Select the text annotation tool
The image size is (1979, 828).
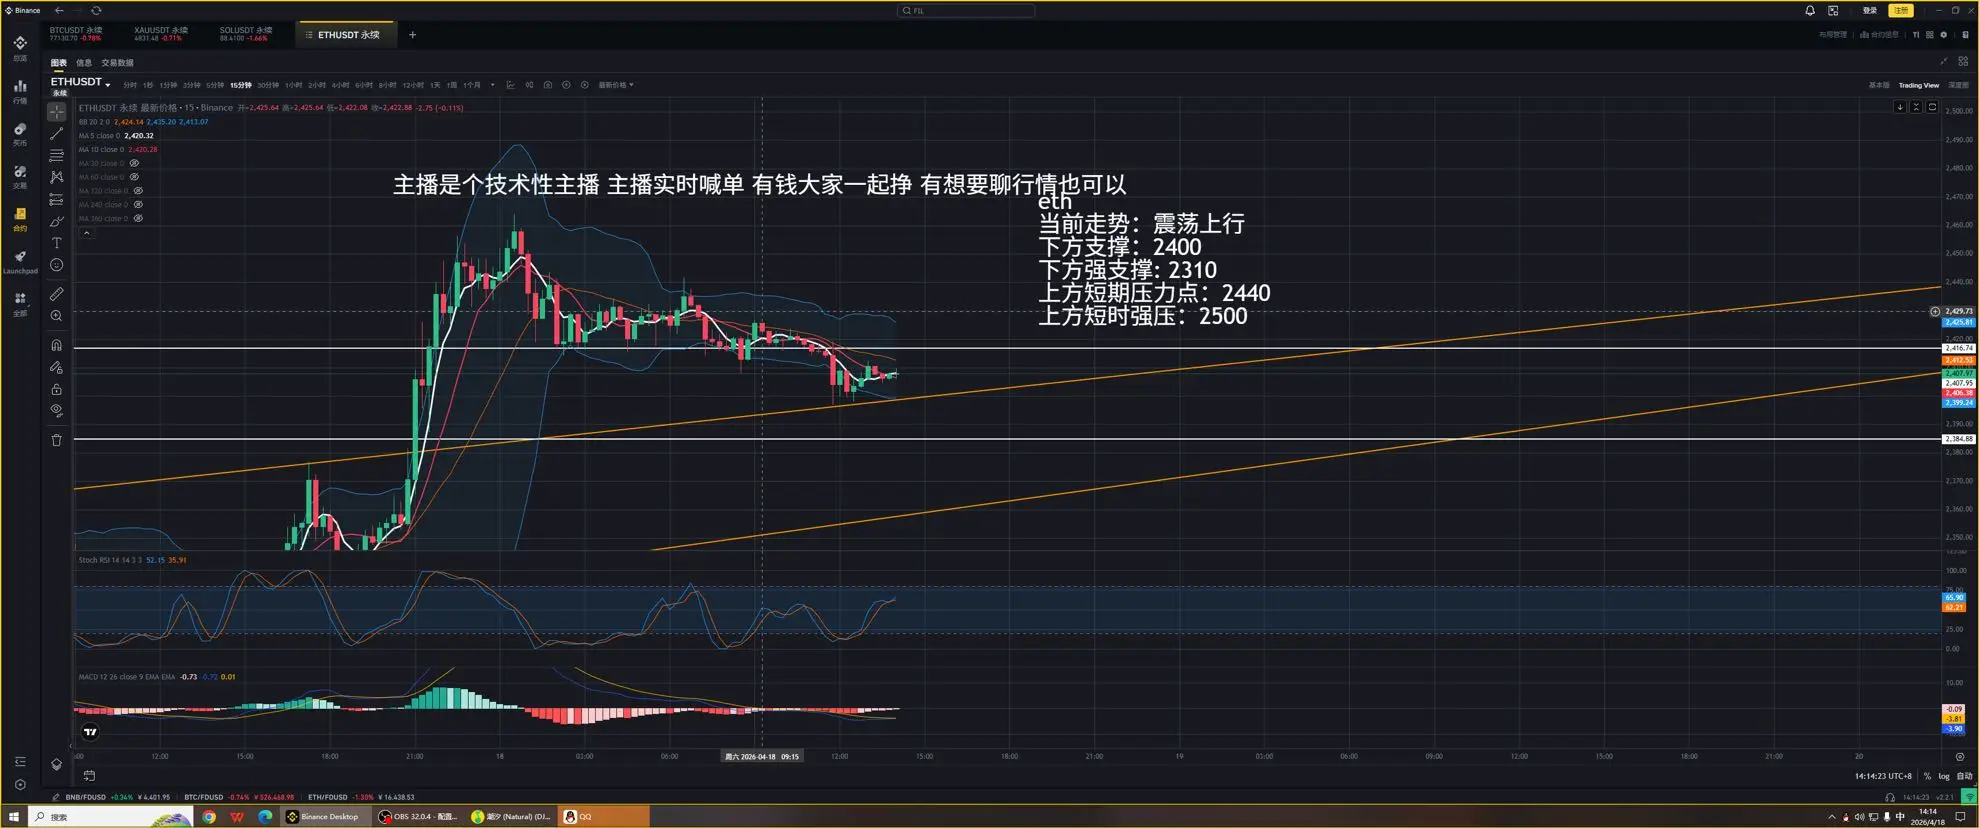[57, 243]
